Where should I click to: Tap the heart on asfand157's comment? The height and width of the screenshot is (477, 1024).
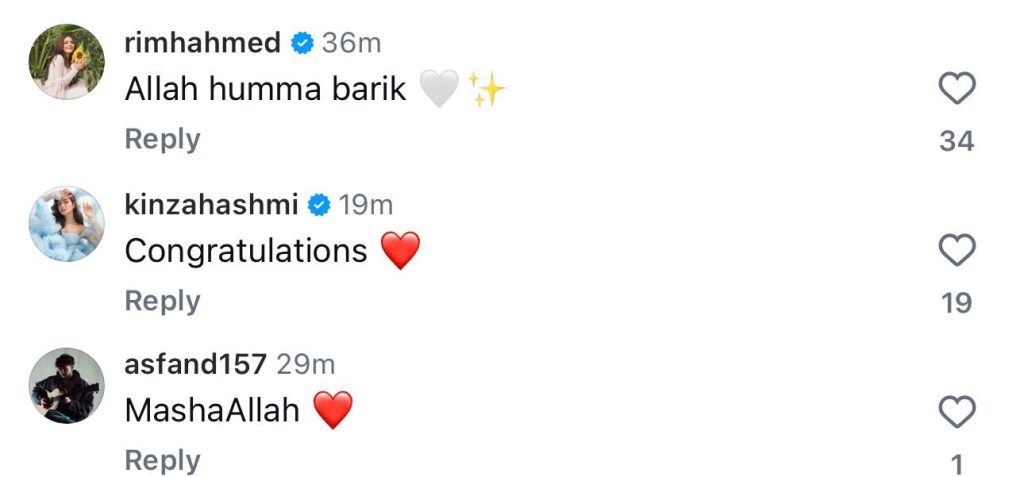point(957,411)
